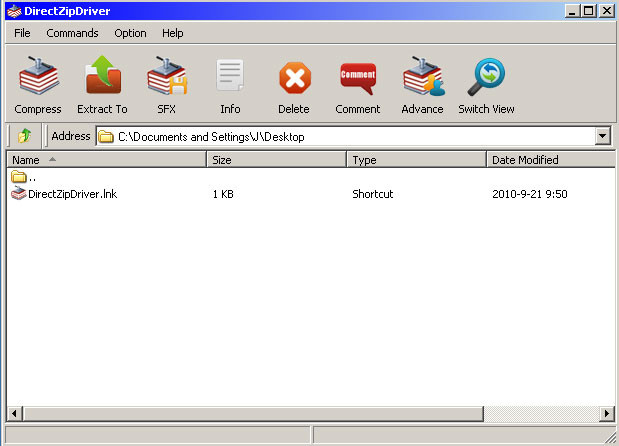Click the horizontal scrollbar right arrow
The image size is (619, 446).
click(606, 414)
